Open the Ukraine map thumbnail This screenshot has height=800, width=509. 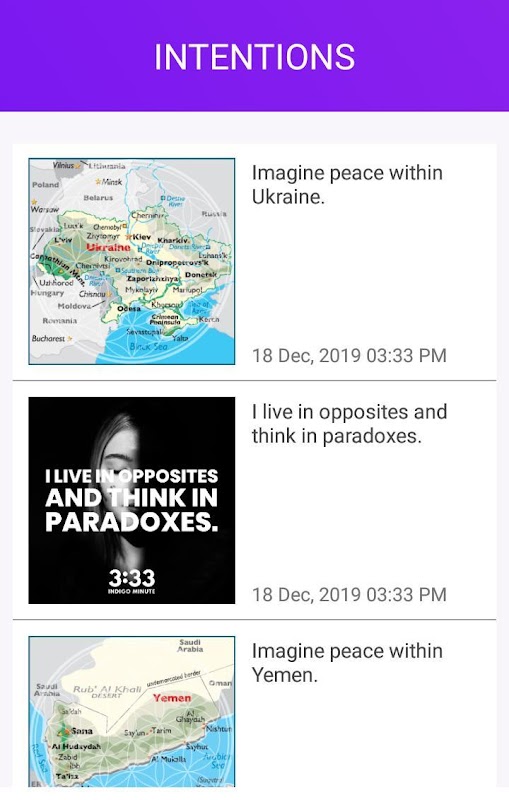coord(132,261)
